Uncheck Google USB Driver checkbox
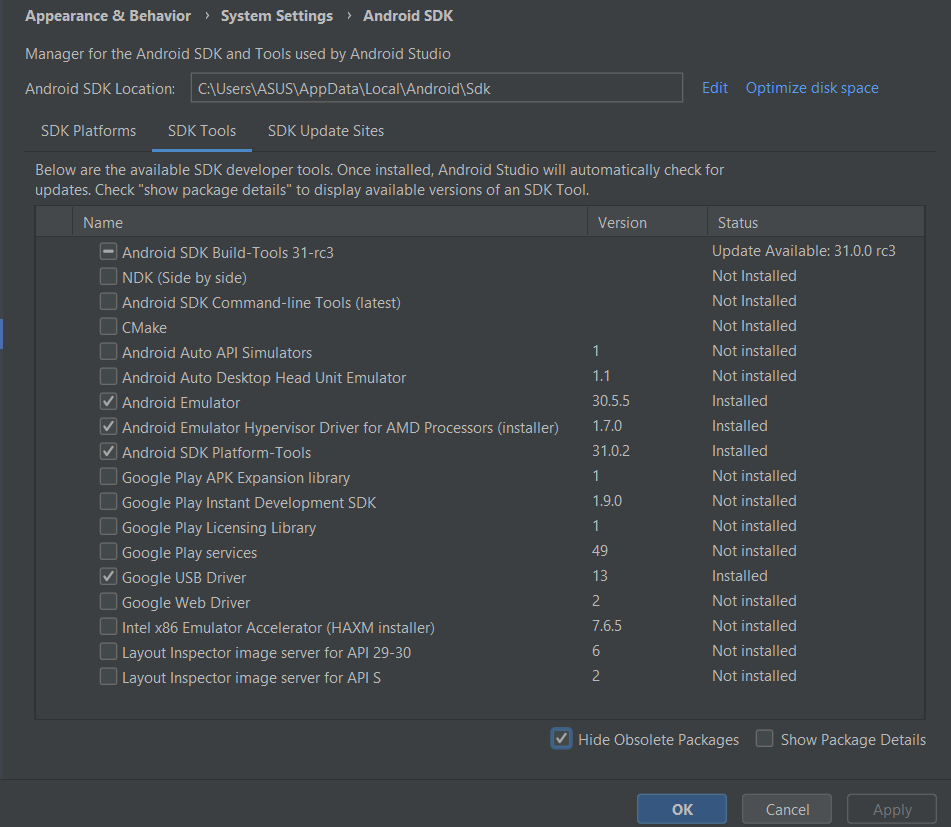951x827 pixels. click(x=108, y=577)
